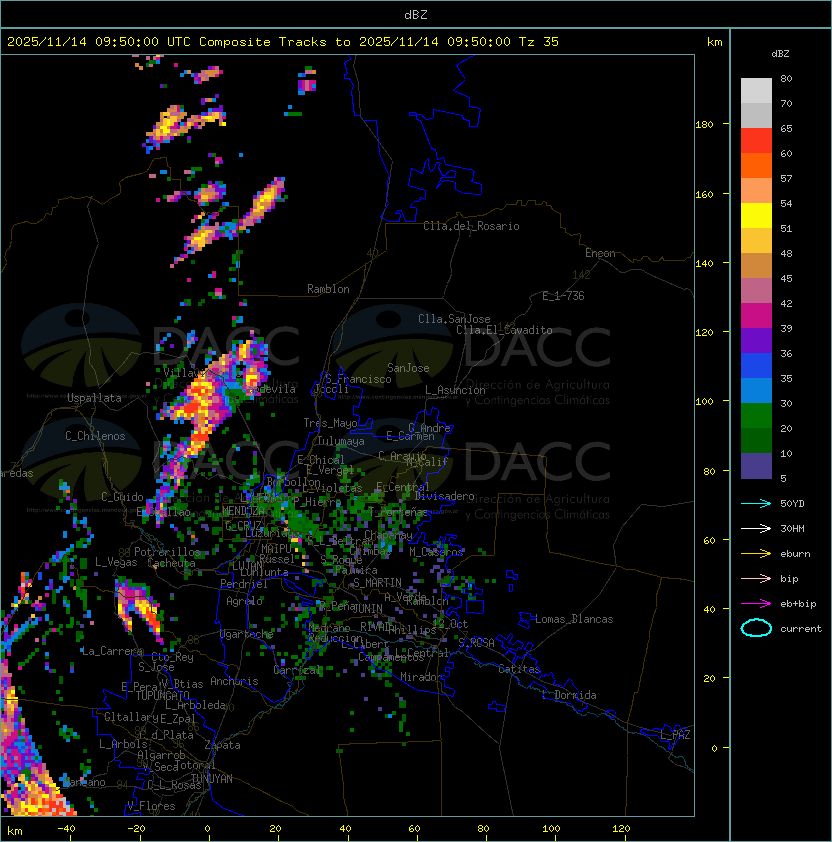Click the 'Uspallata' place label on map
This screenshot has height=842, width=832.
pyautogui.click(x=94, y=398)
